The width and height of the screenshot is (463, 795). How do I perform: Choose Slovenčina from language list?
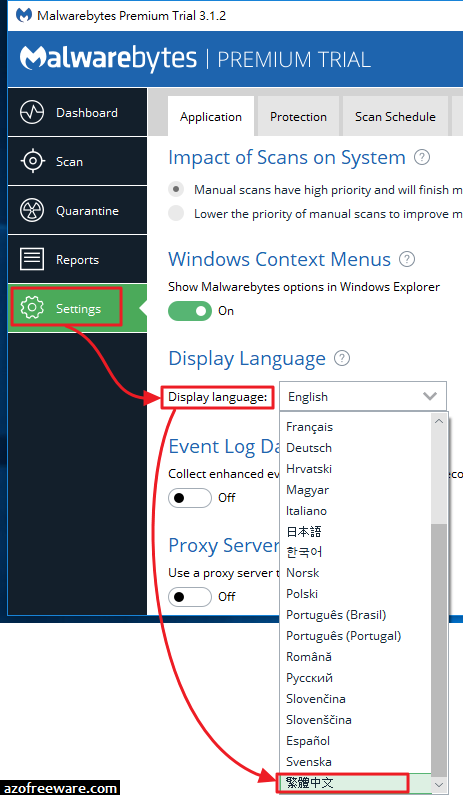point(355,699)
